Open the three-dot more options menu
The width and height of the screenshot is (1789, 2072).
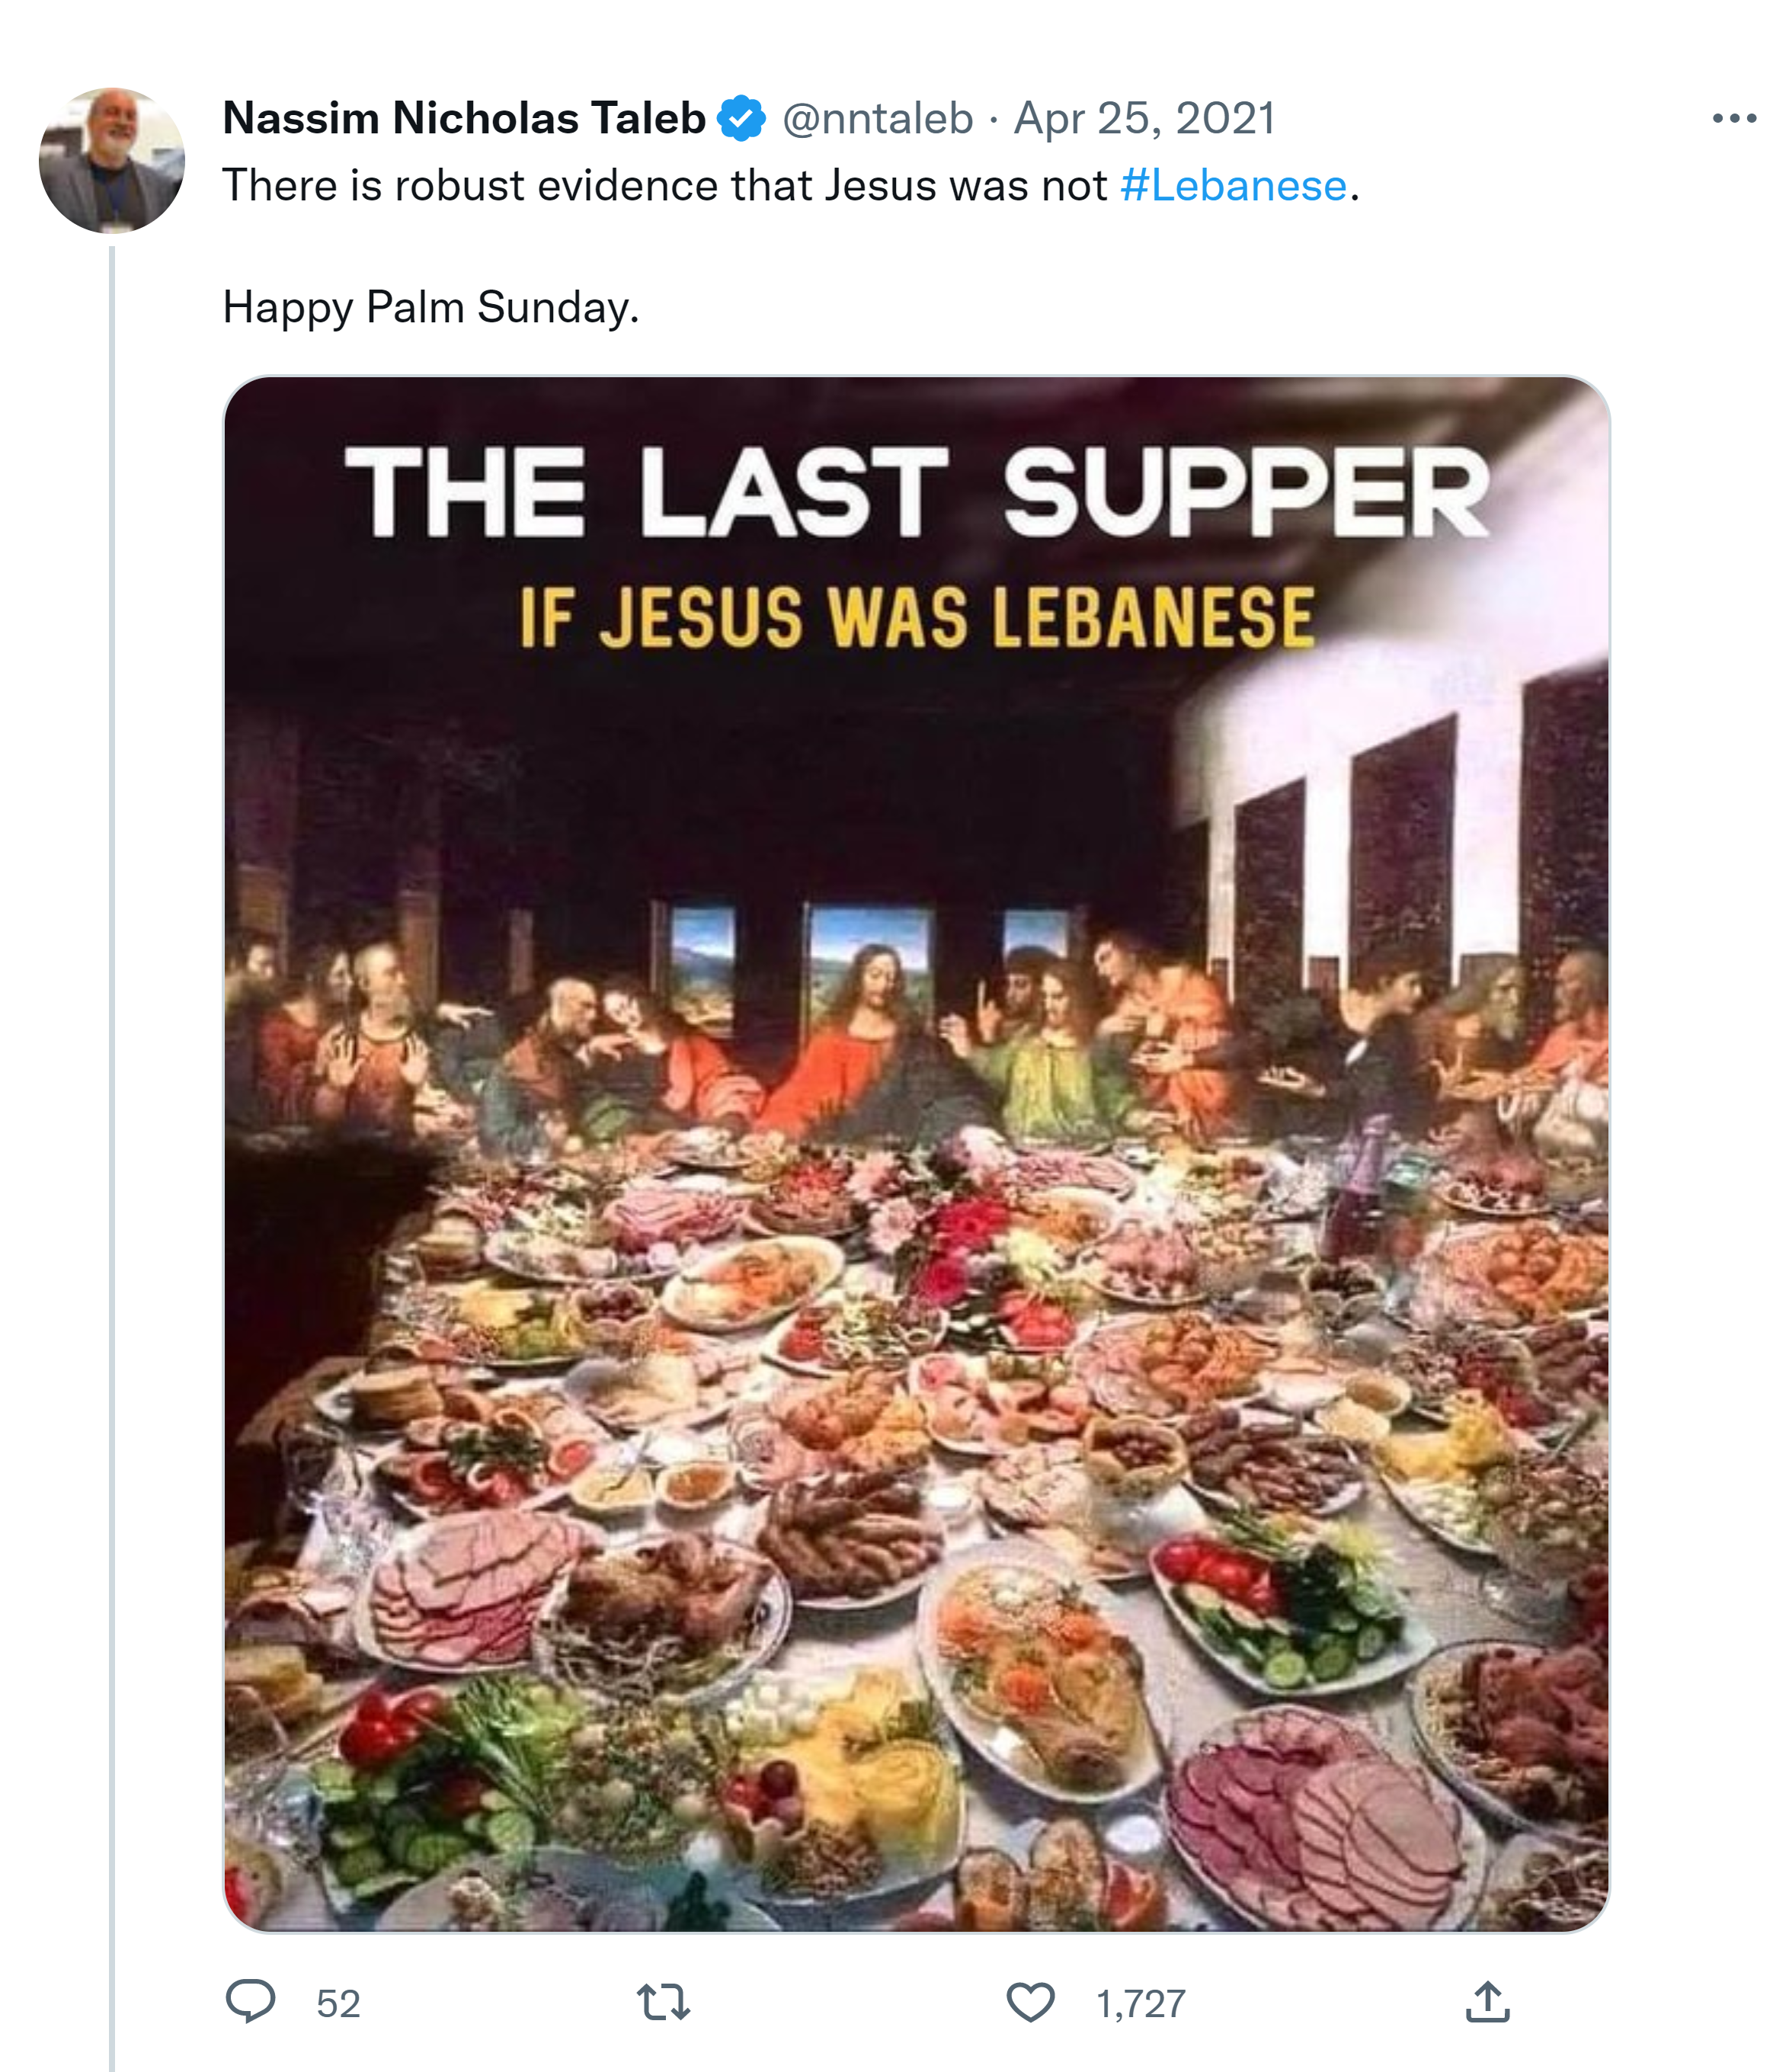click(x=1734, y=119)
